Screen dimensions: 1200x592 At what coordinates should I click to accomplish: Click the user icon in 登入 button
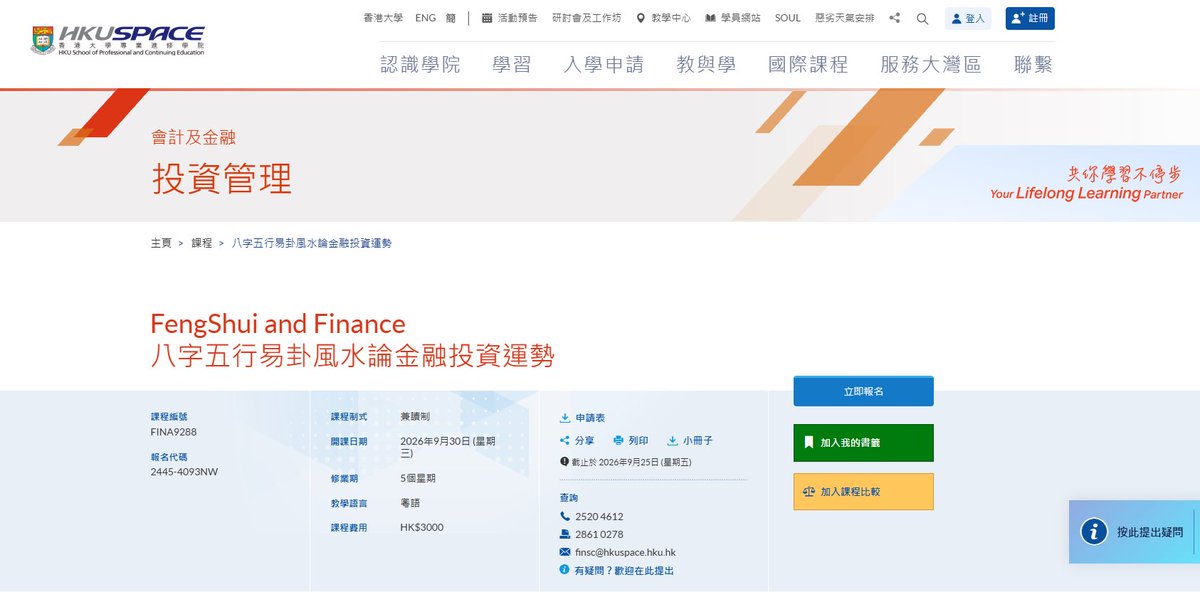956,18
